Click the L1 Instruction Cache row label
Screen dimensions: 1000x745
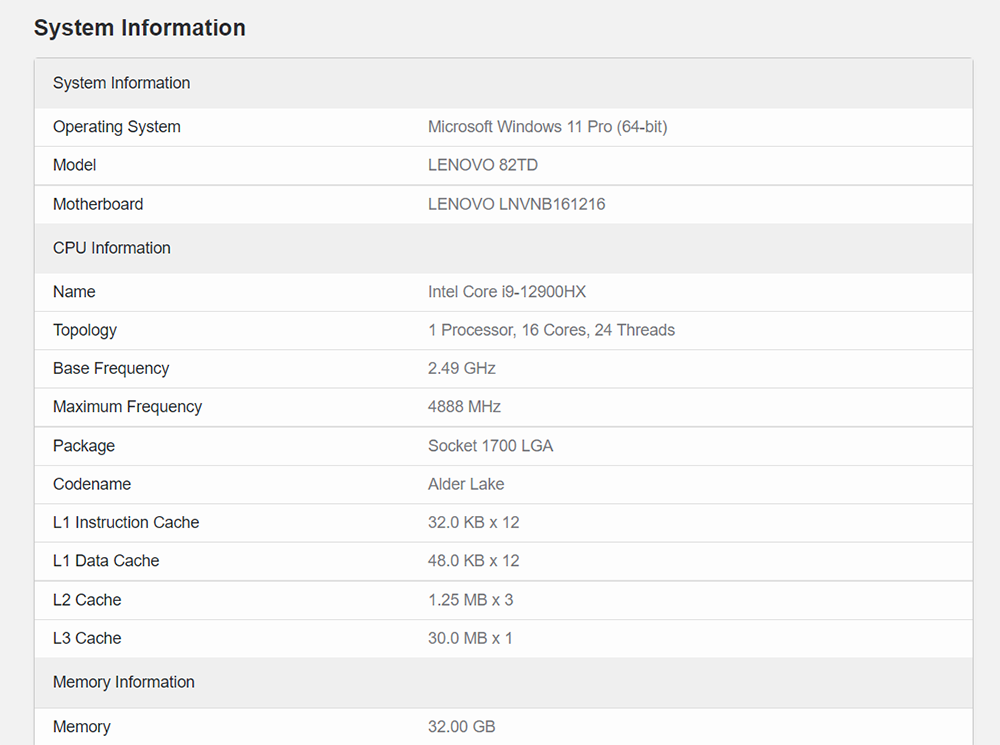click(x=126, y=522)
